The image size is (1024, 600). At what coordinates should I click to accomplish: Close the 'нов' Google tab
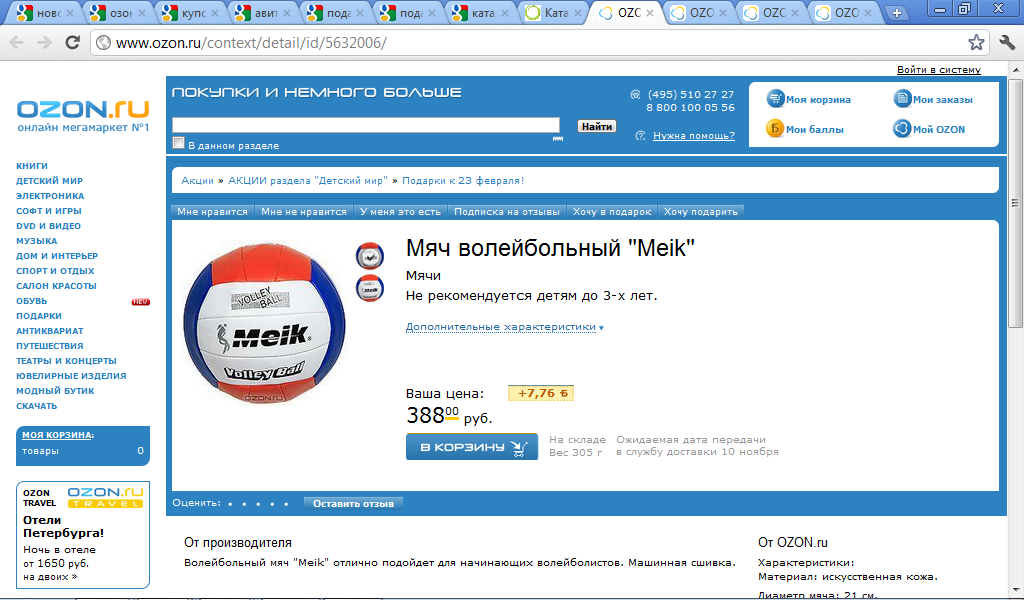(71, 13)
